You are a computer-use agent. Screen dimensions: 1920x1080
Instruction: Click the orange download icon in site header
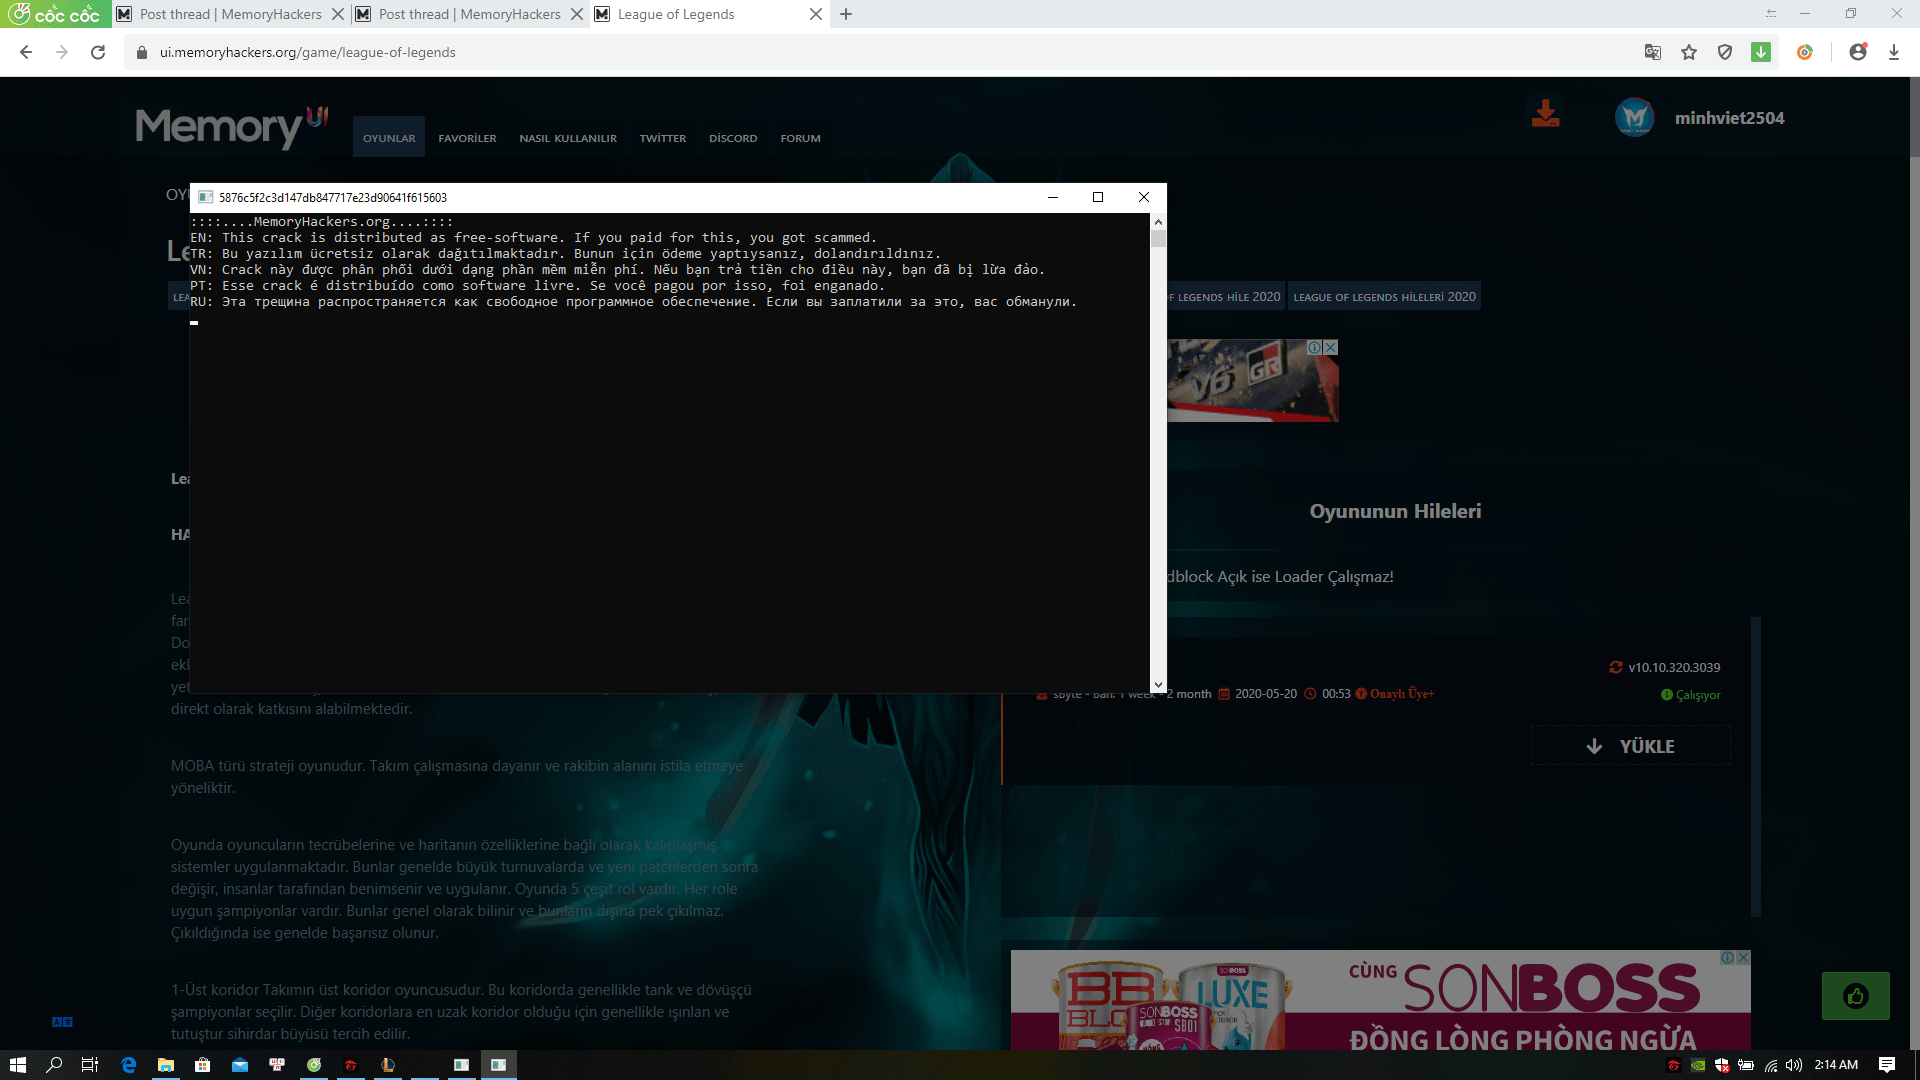(1545, 113)
